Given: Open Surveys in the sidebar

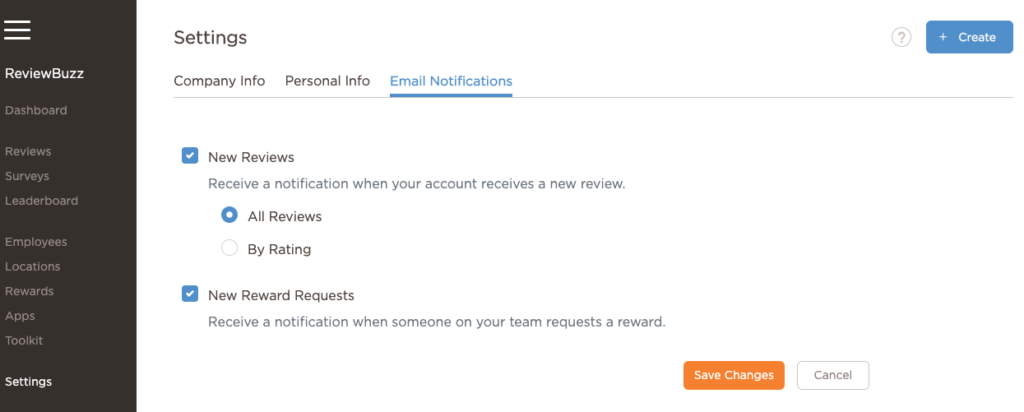Looking at the screenshot, I should pos(27,176).
